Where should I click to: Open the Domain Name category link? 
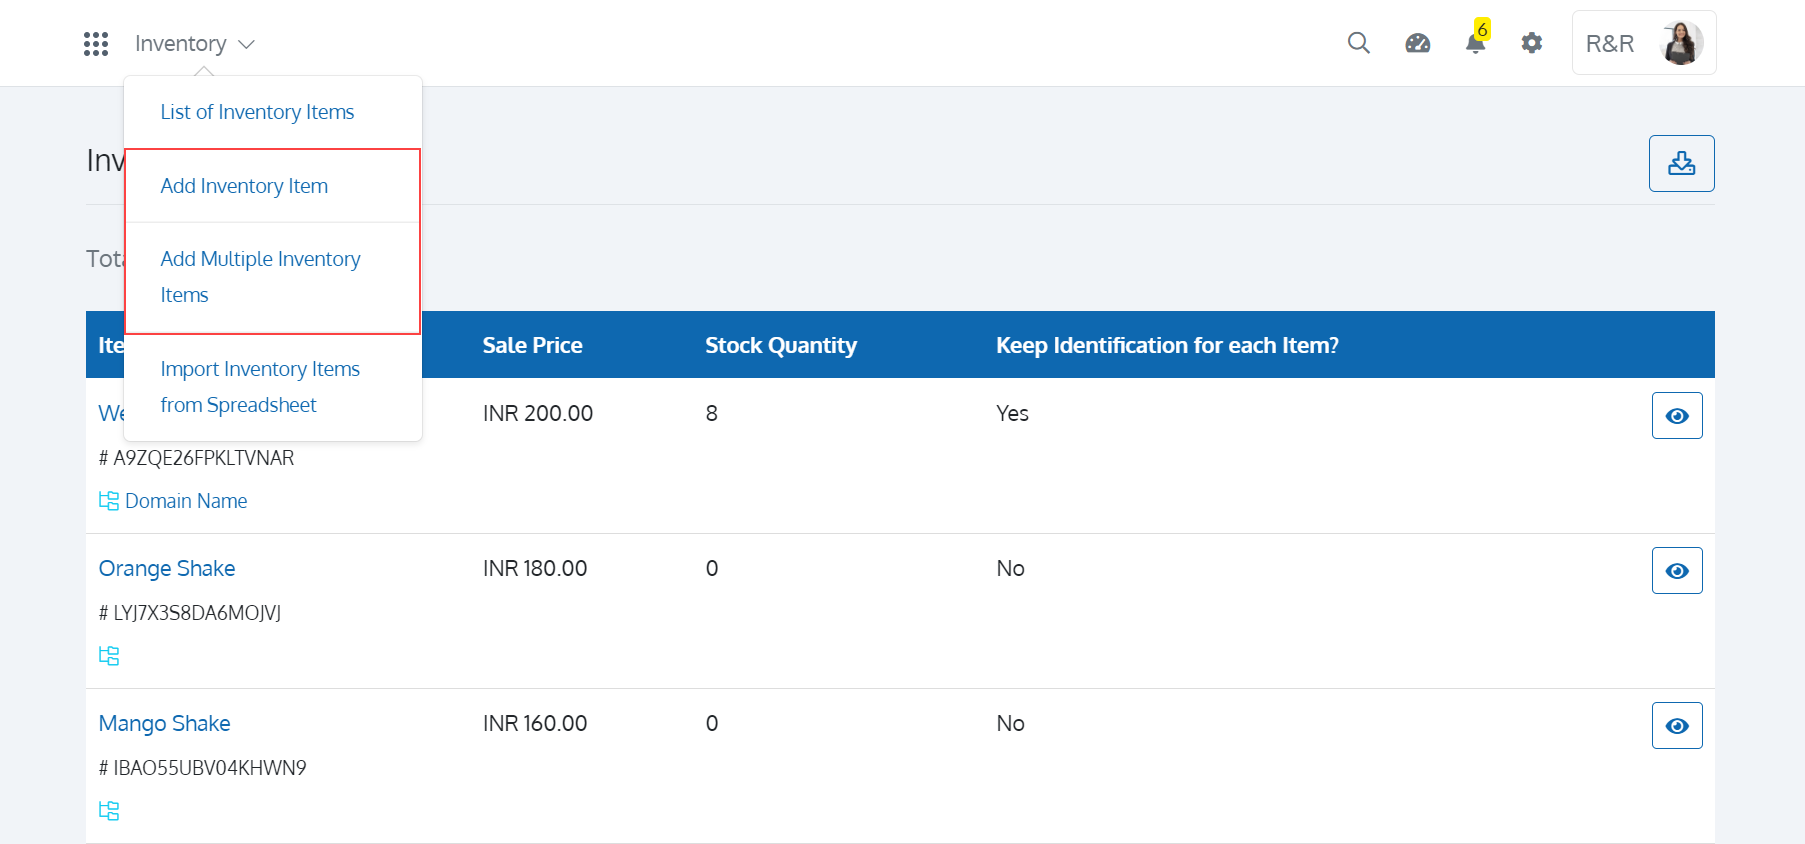tap(186, 500)
